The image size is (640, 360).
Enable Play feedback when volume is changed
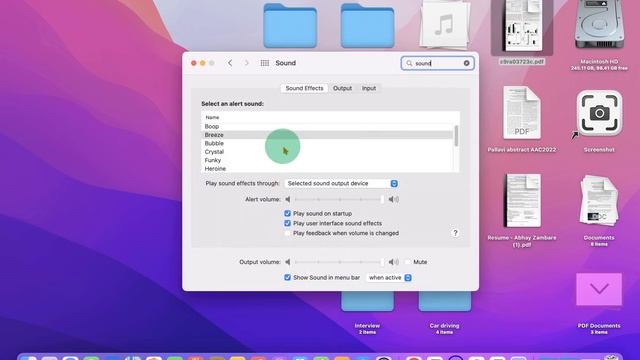[x=287, y=233]
